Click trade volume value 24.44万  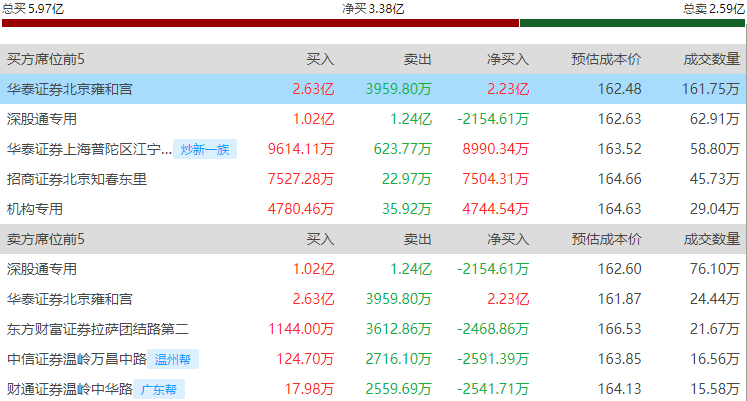[715, 299]
